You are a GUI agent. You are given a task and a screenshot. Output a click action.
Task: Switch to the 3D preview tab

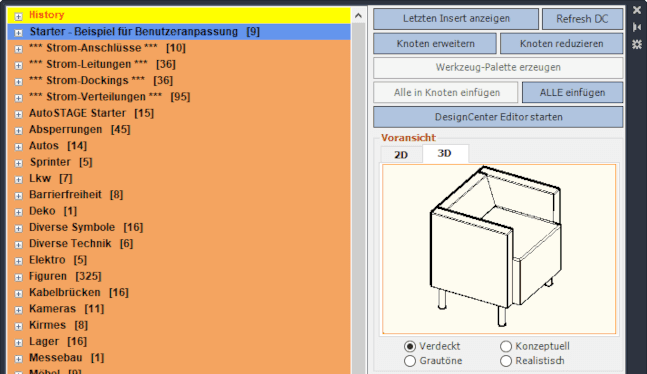pos(445,153)
